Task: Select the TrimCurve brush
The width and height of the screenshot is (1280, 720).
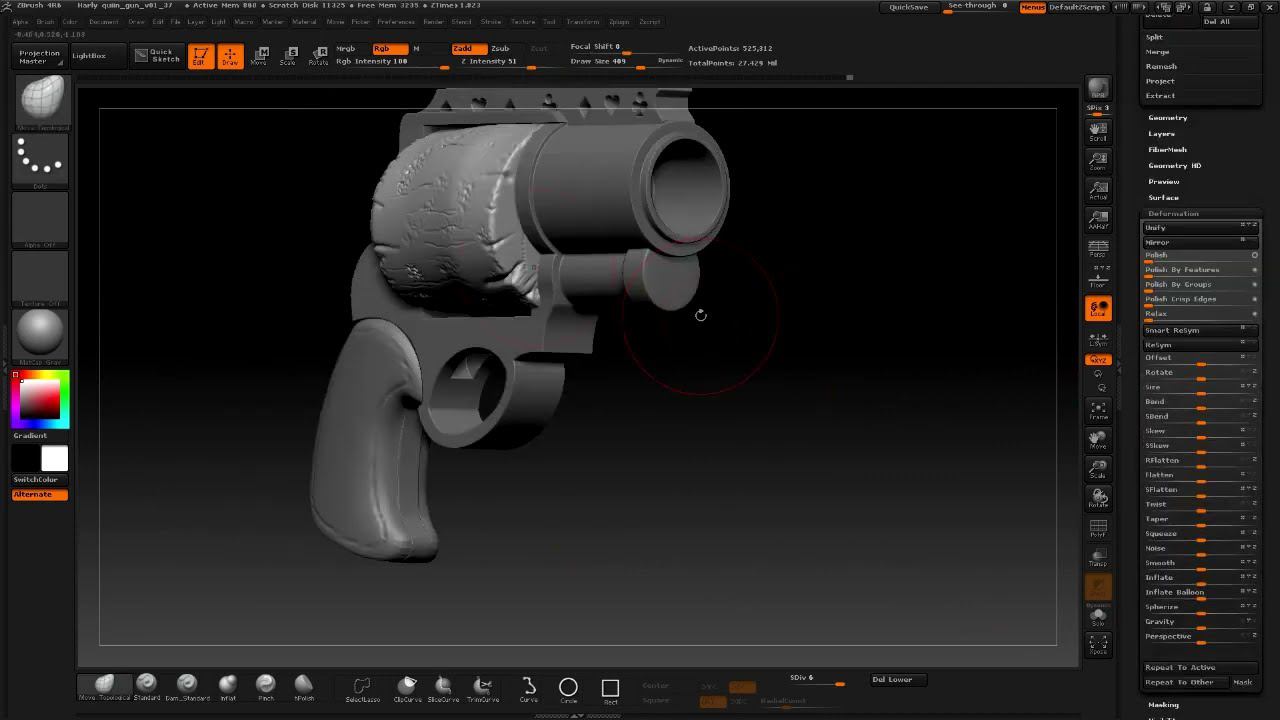Action: pyautogui.click(x=482, y=687)
